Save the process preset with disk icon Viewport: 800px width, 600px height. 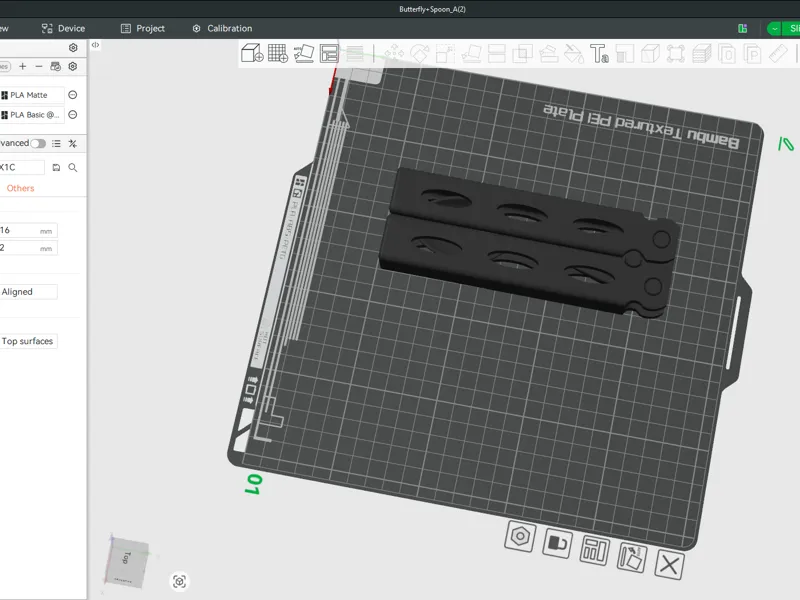click(56, 167)
